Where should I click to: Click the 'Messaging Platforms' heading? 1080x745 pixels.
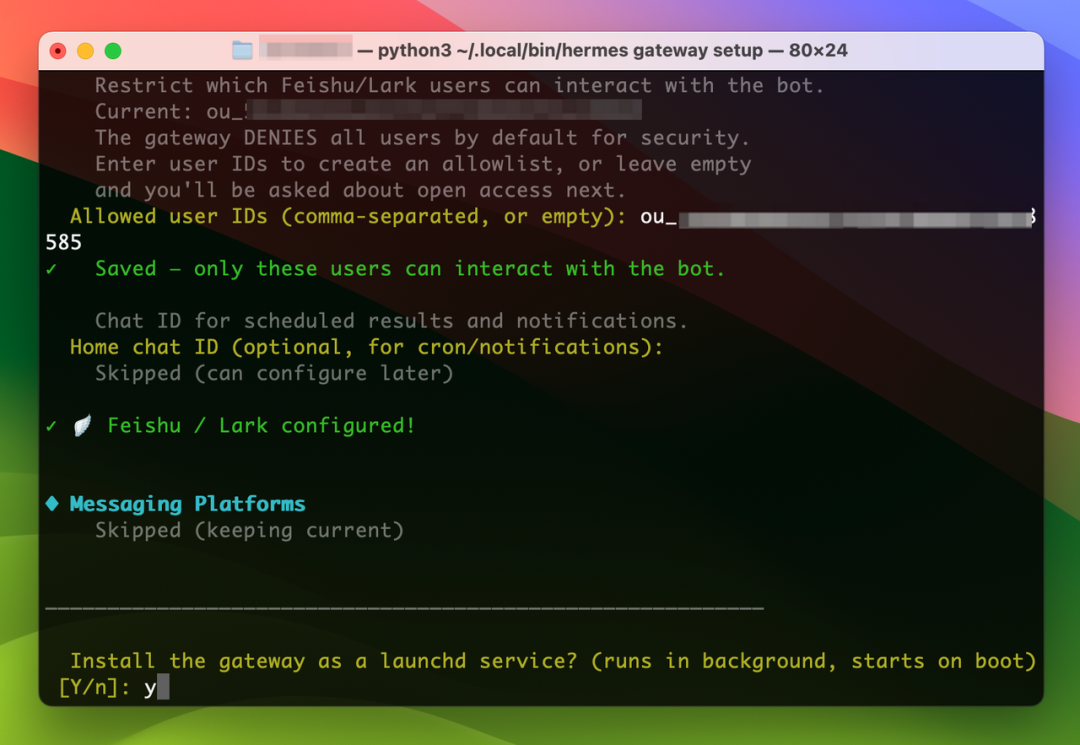pos(187,504)
